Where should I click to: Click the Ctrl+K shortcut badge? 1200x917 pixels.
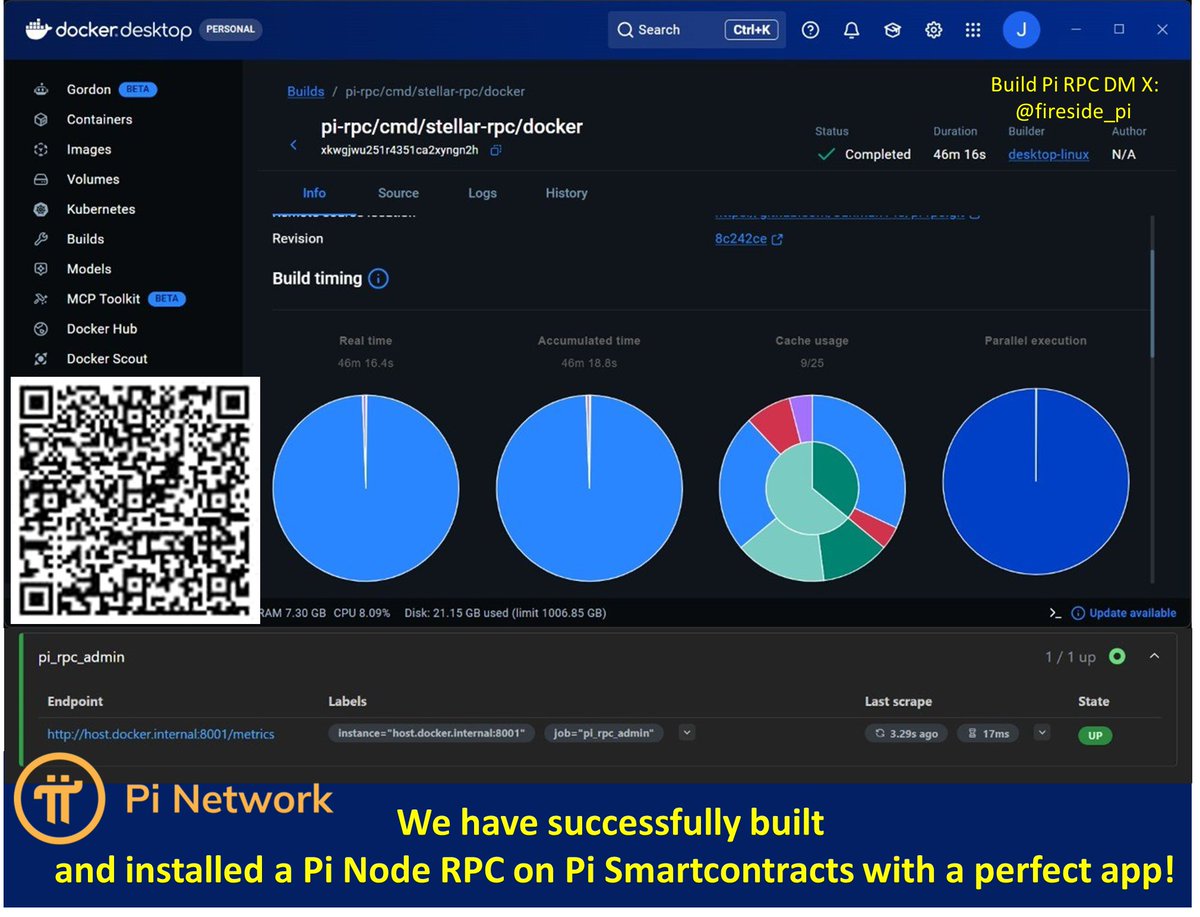[751, 30]
